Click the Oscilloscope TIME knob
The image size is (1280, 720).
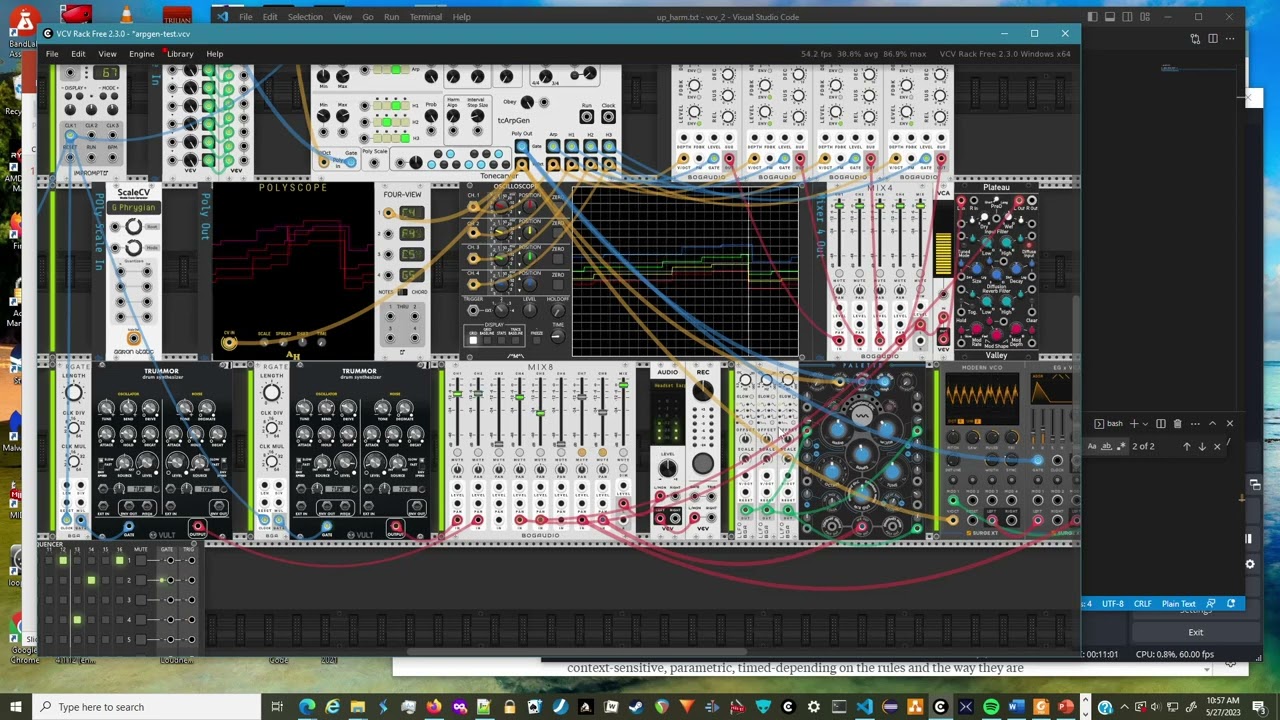(558, 336)
